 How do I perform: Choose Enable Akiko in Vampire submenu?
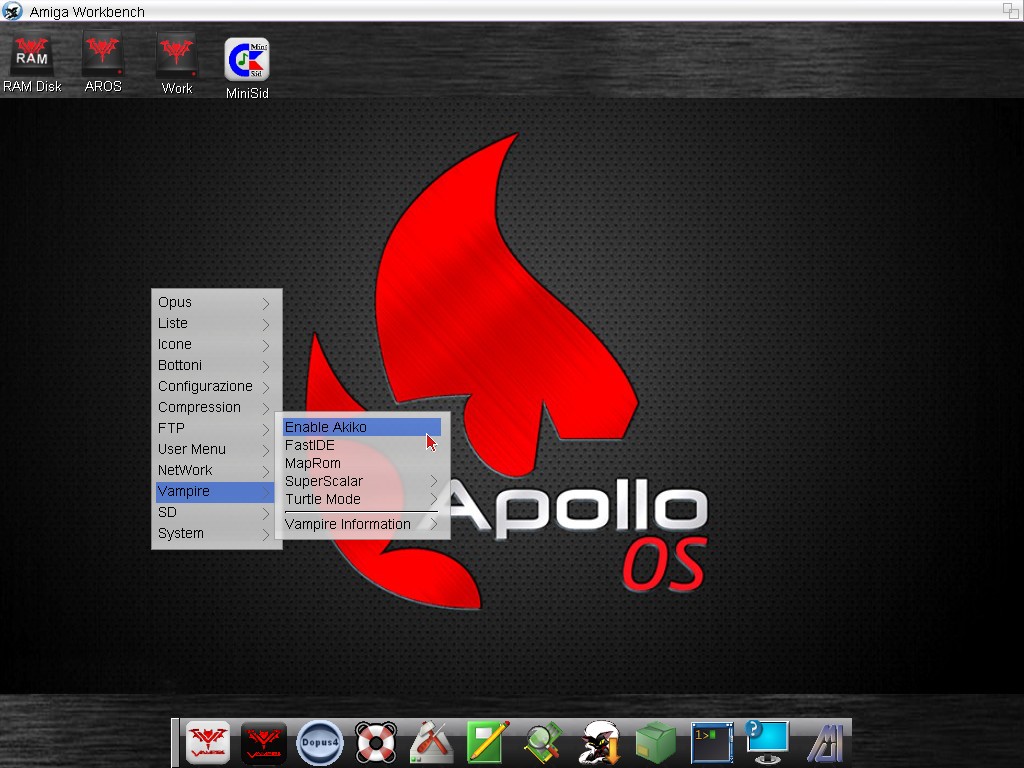tap(362, 427)
